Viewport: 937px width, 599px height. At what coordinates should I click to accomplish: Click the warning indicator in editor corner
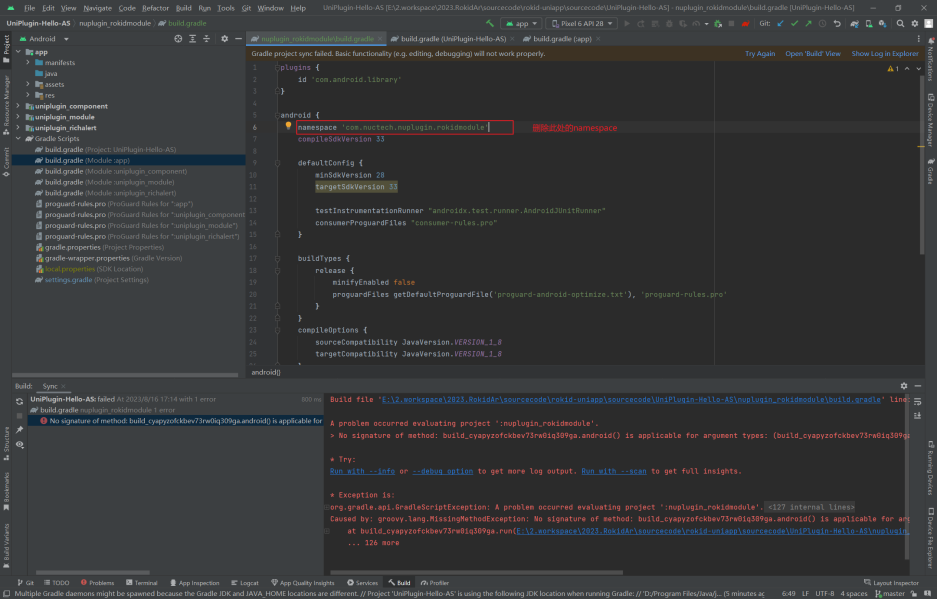click(x=893, y=69)
